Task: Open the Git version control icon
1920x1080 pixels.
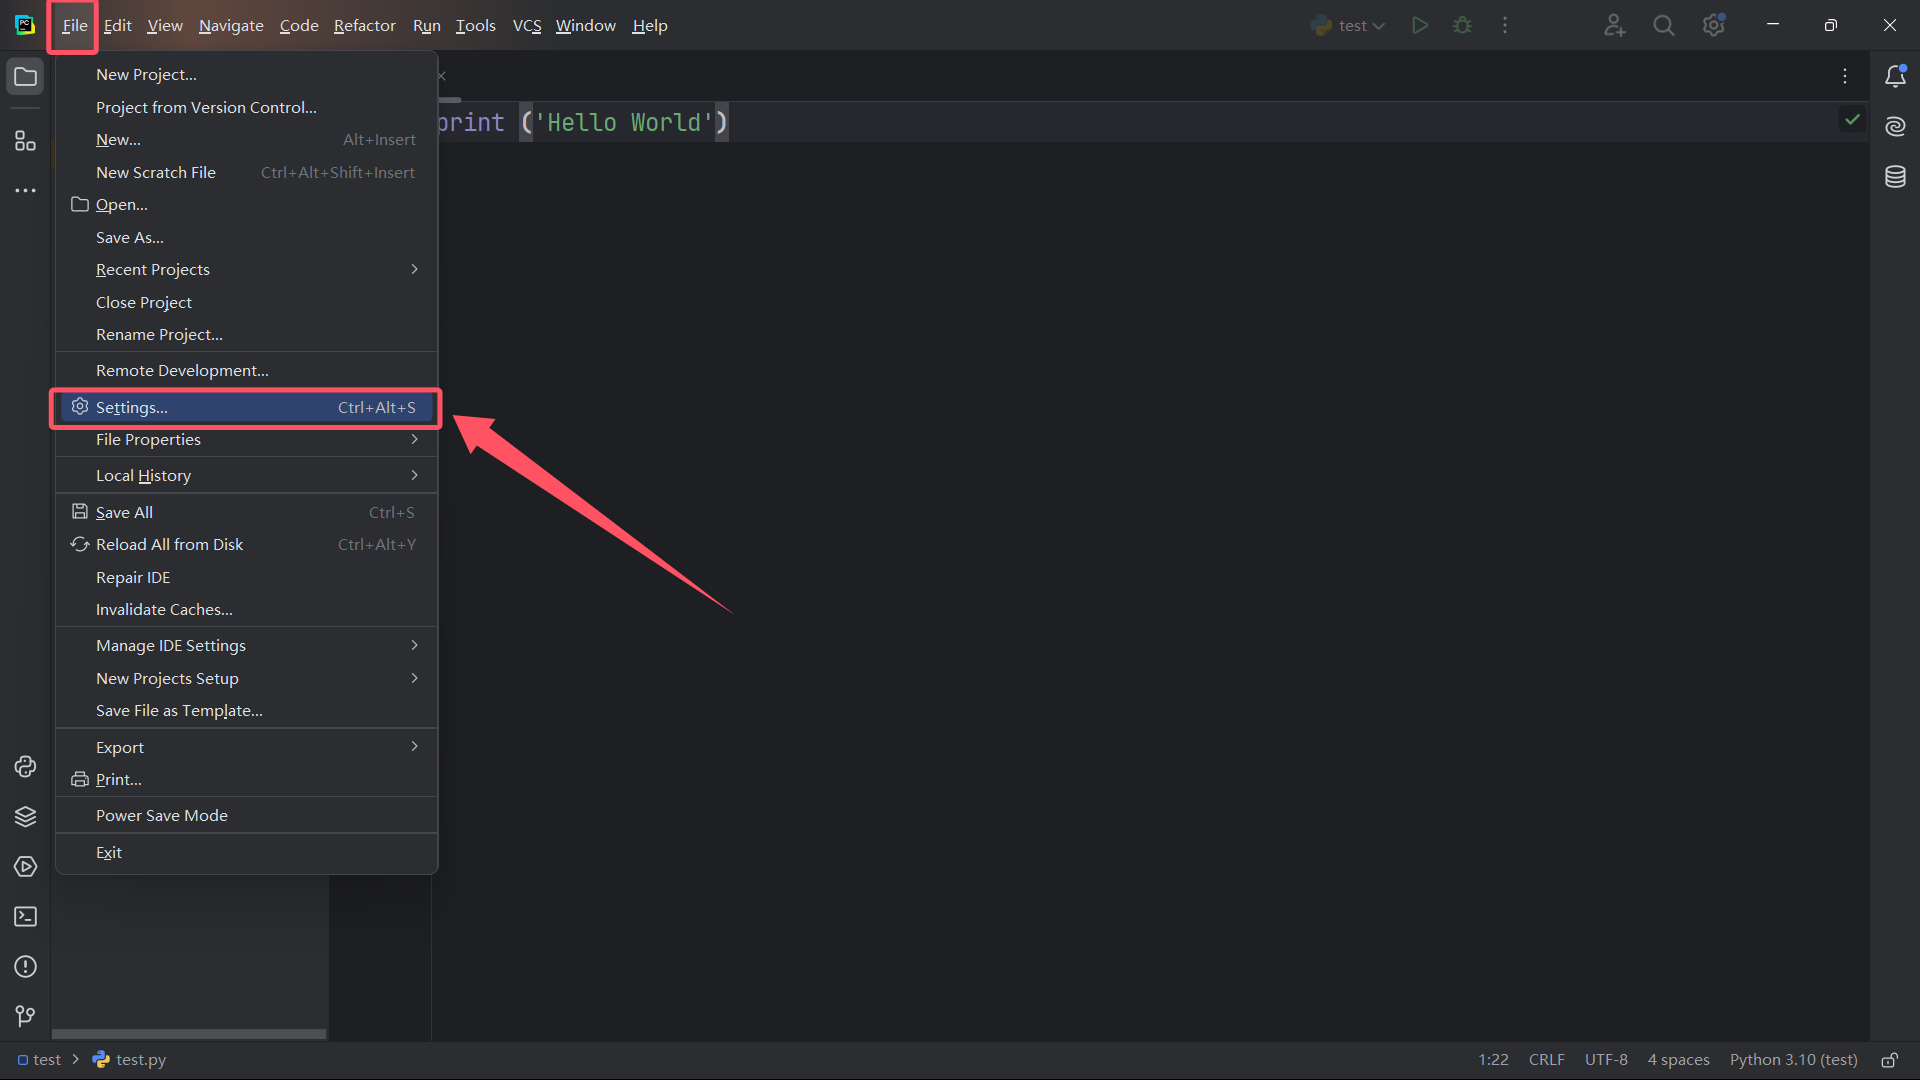Action: click(26, 1017)
